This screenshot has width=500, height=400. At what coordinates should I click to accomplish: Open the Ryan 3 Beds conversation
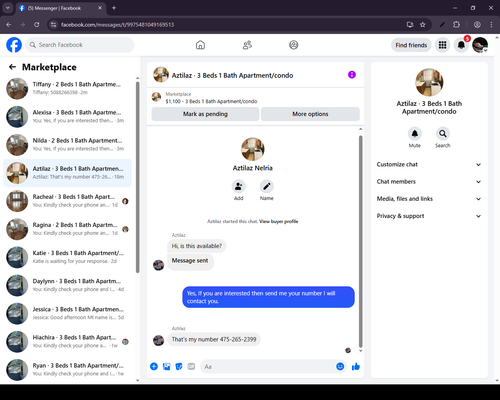(67, 370)
